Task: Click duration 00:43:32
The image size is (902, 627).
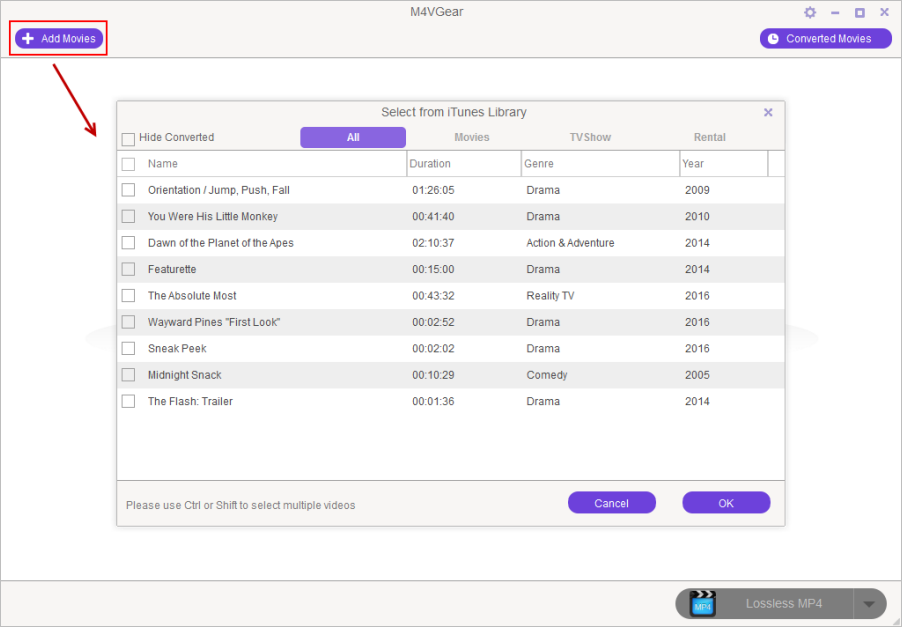Action: pos(433,296)
